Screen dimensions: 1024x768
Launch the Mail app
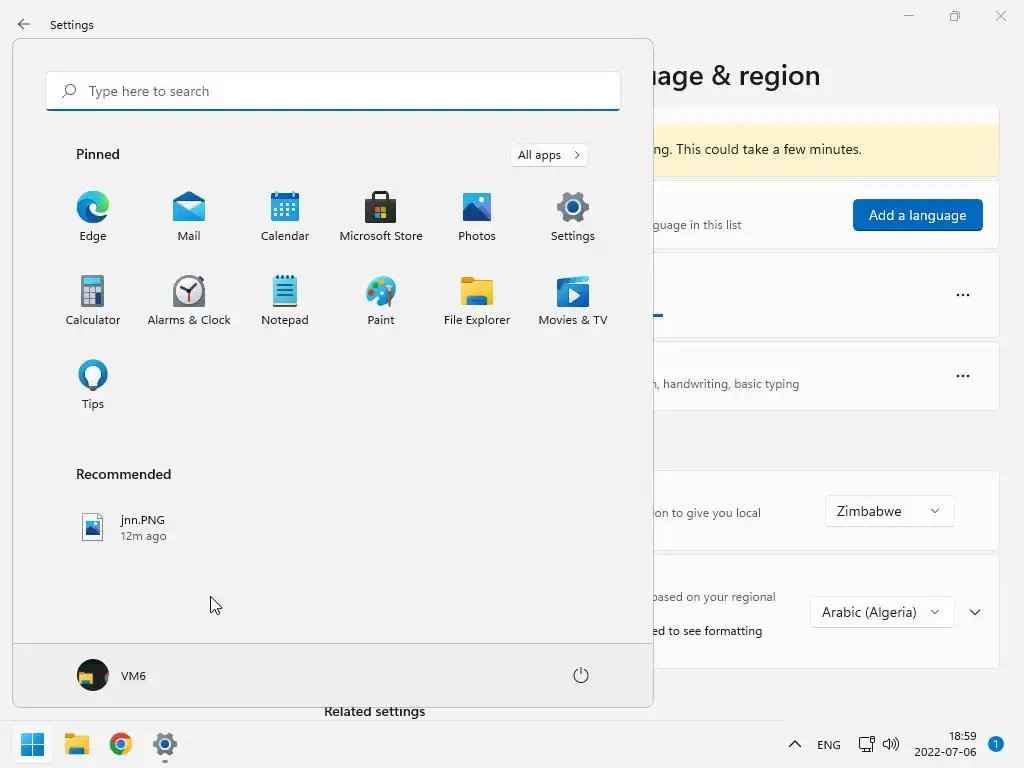click(189, 216)
